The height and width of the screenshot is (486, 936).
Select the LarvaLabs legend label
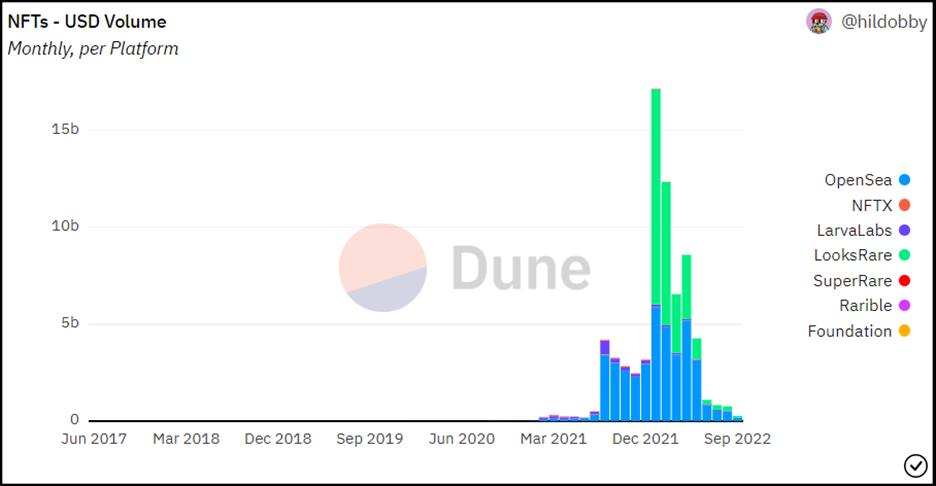[854, 230]
